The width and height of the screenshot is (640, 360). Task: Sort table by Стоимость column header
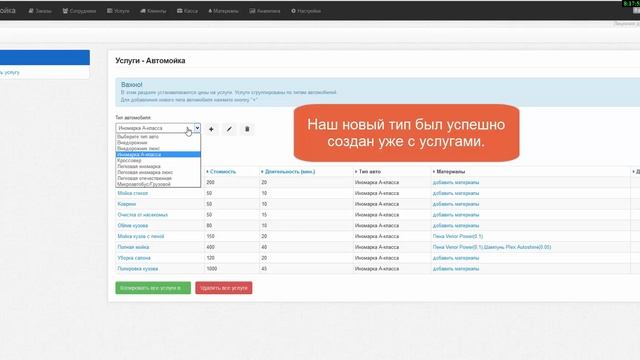coord(222,171)
